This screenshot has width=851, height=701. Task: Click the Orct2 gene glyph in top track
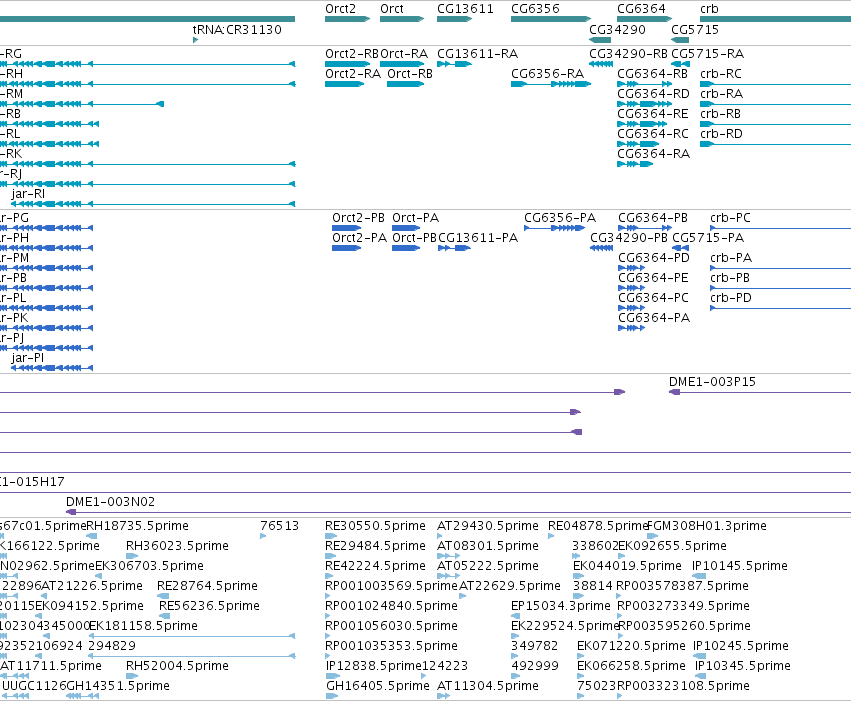click(x=347, y=19)
